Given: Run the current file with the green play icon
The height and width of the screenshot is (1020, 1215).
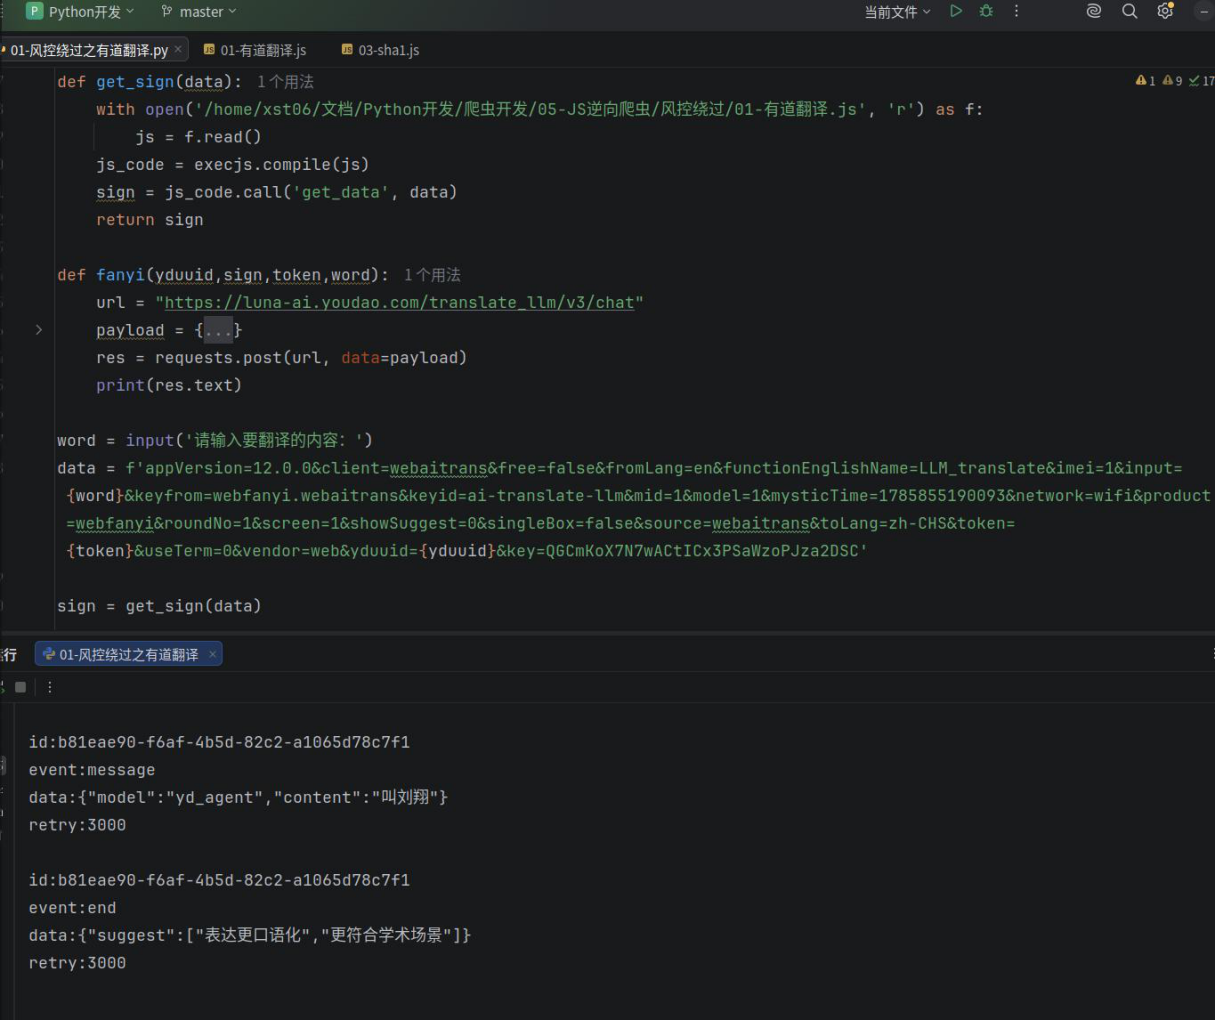Looking at the screenshot, I should click(956, 11).
